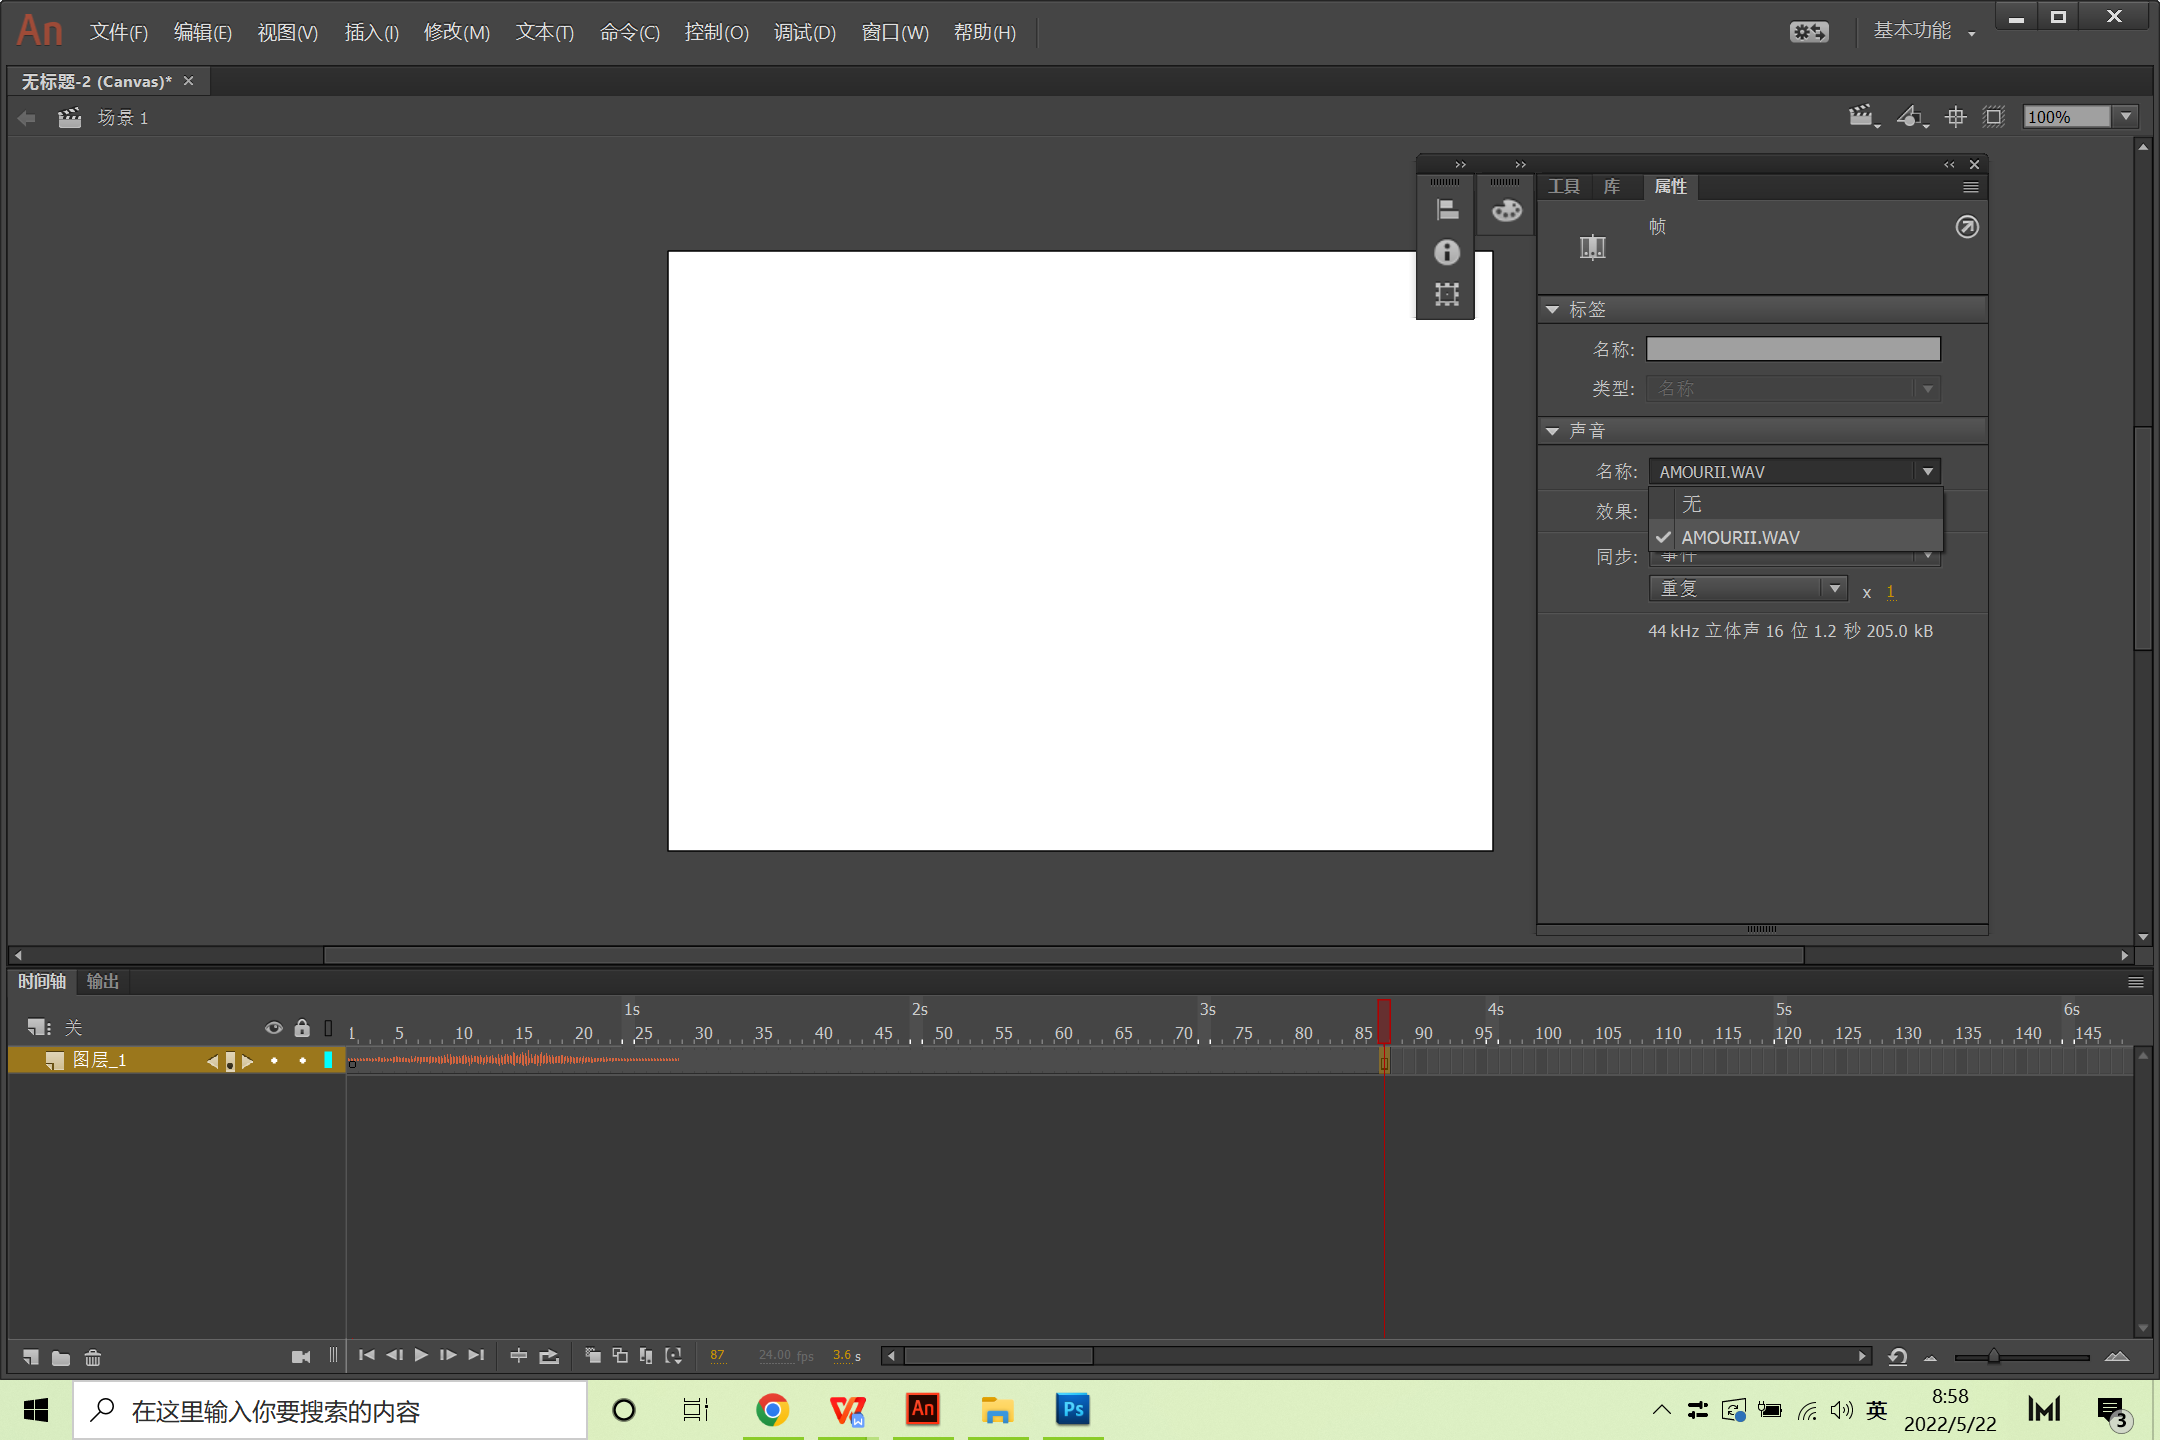This screenshot has height=1440, width=2160.
Task: Switch to the 库 tab
Action: click(x=1611, y=187)
